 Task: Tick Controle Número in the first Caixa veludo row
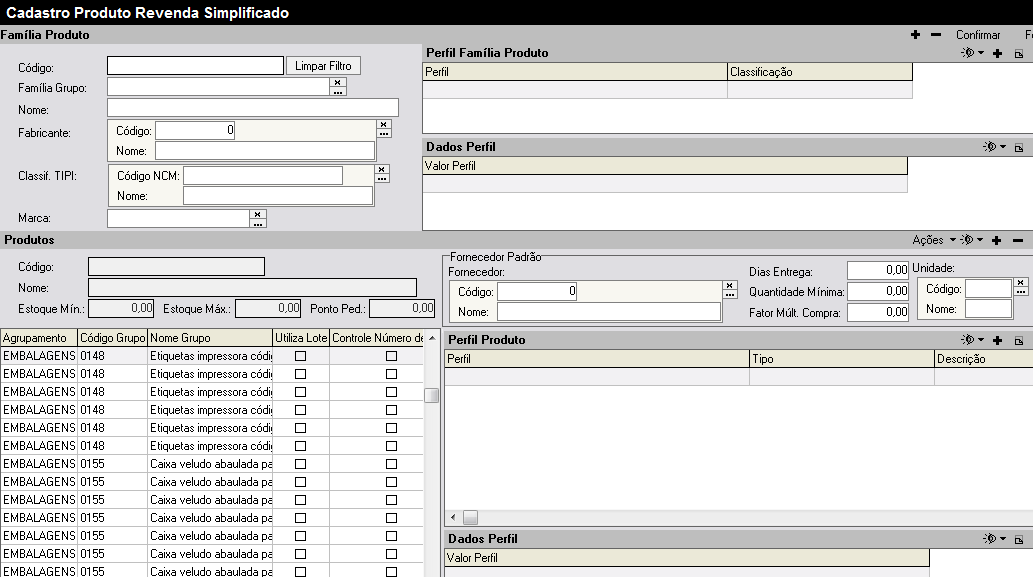click(392, 464)
